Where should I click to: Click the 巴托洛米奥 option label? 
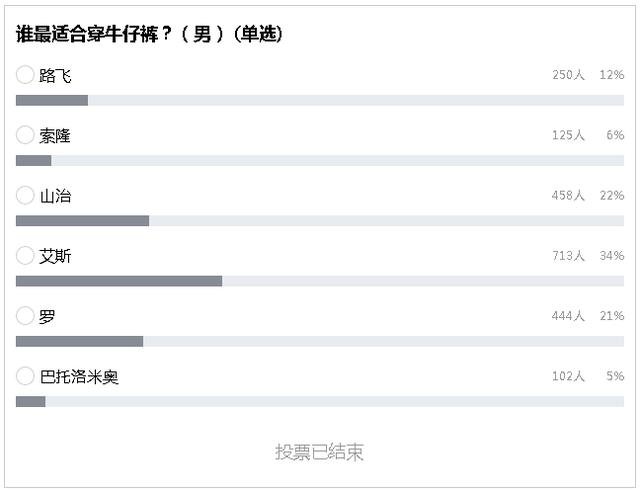tap(79, 377)
